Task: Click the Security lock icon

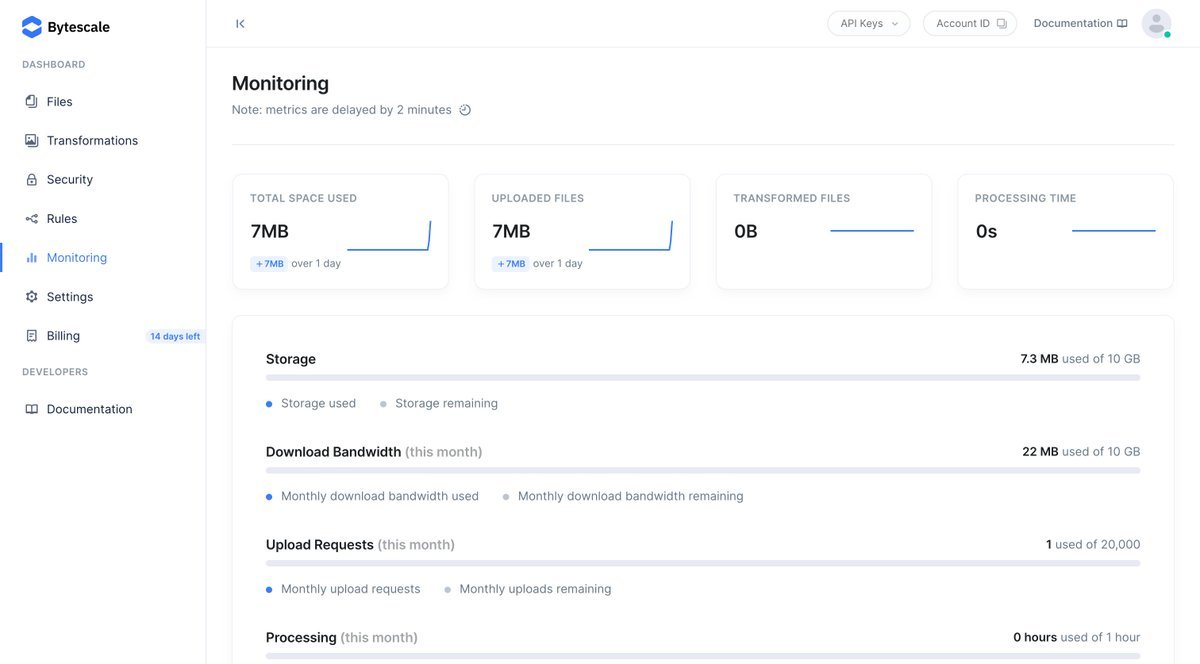Action: [x=32, y=180]
